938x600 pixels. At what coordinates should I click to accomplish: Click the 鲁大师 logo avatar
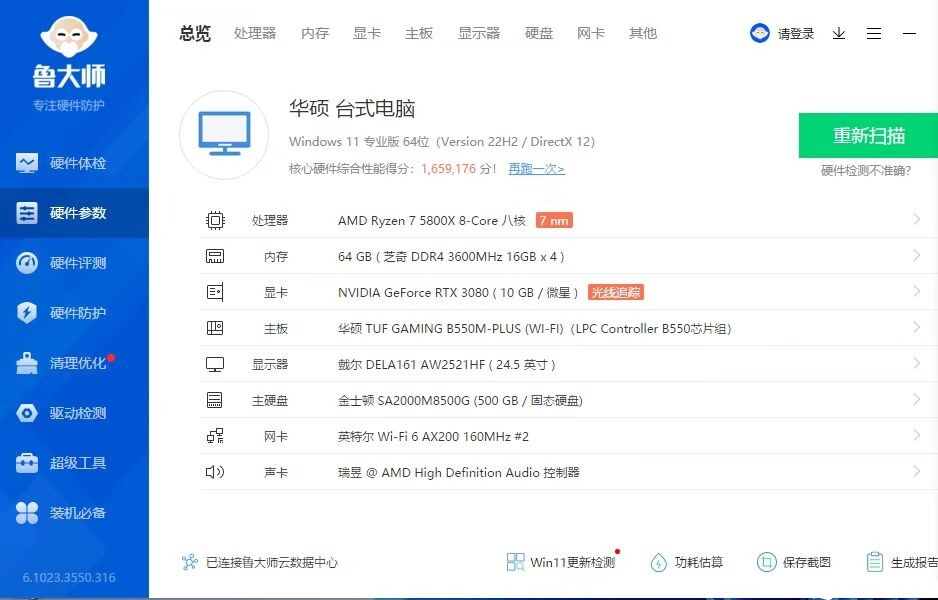(x=69, y=37)
